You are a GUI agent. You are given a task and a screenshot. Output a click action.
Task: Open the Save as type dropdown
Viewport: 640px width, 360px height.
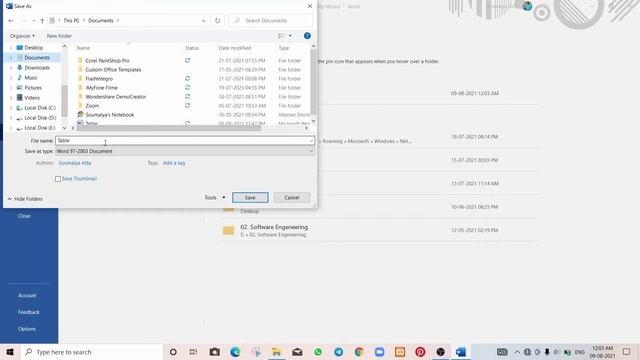(311, 151)
